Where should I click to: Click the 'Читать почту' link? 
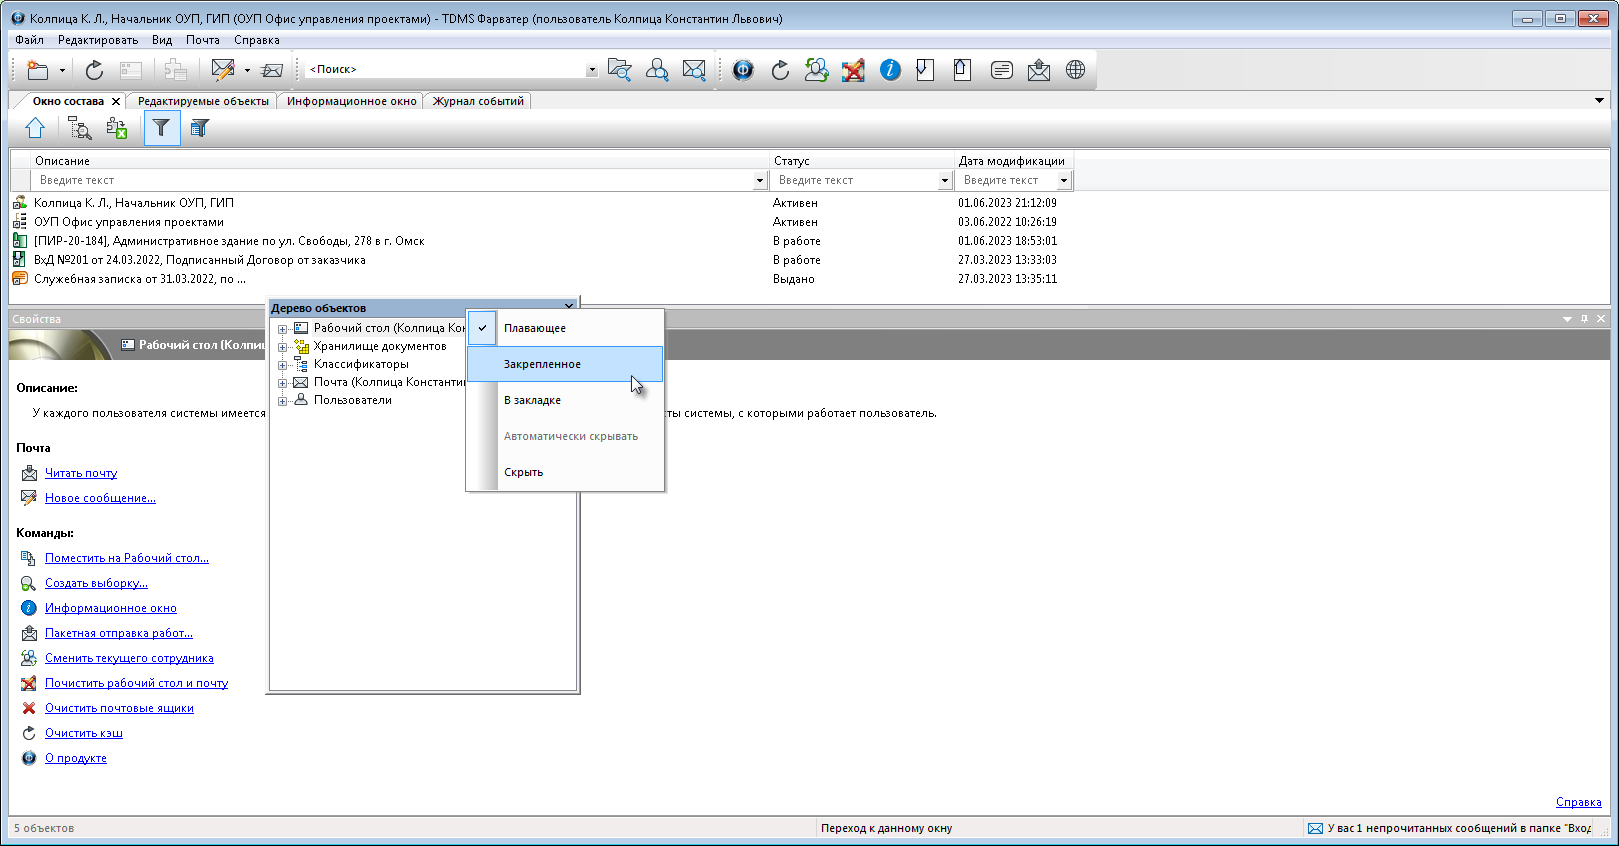point(81,473)
